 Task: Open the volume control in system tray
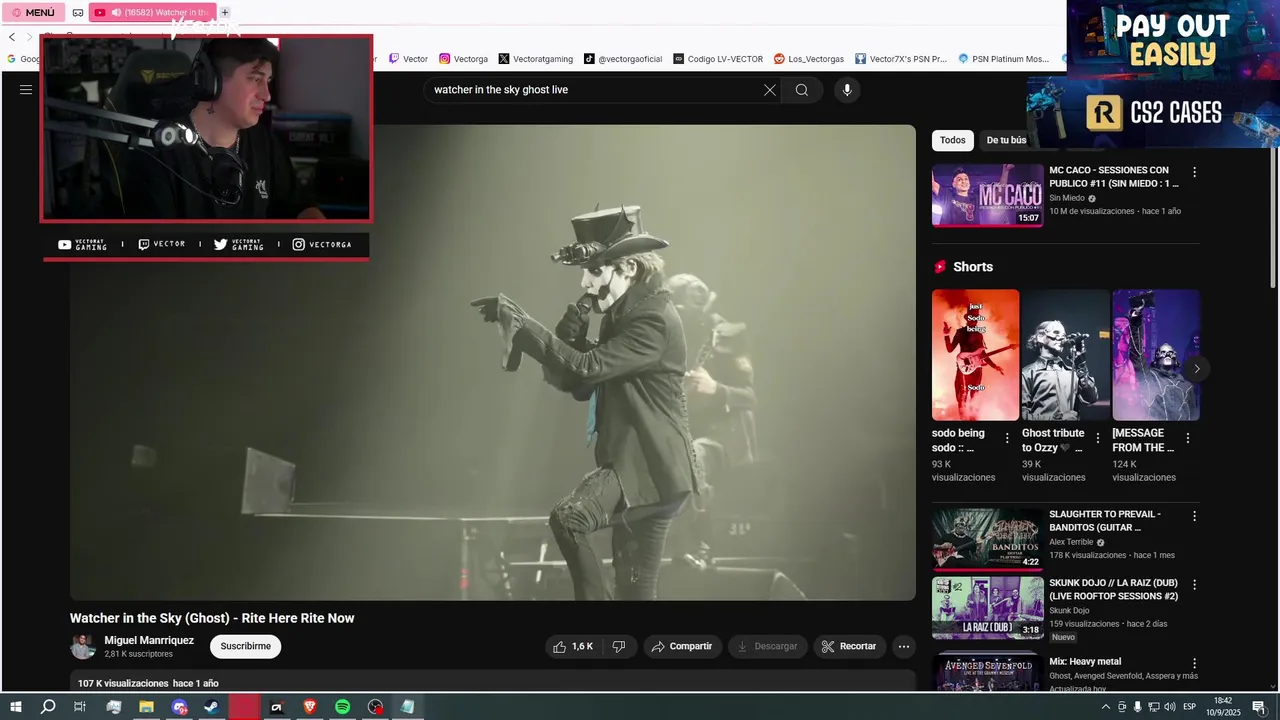pos(1170,707)
